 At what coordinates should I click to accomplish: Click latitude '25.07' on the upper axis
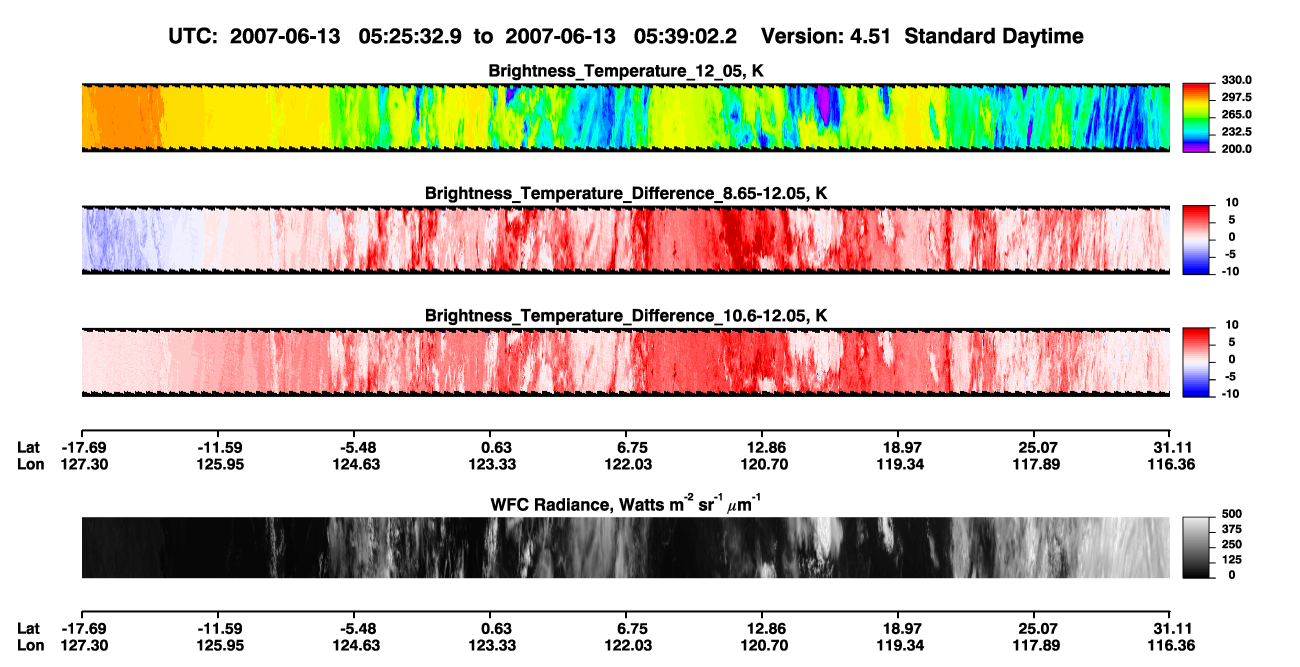coord(1035,447)
